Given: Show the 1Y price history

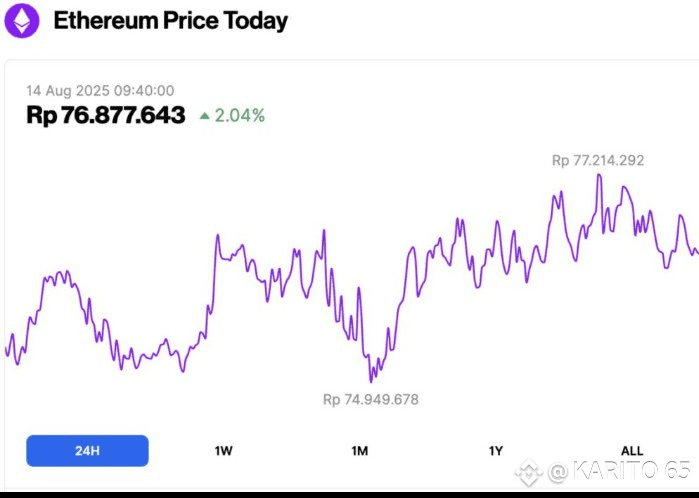Looking at the screenshot, I should (x=496, y=451).
